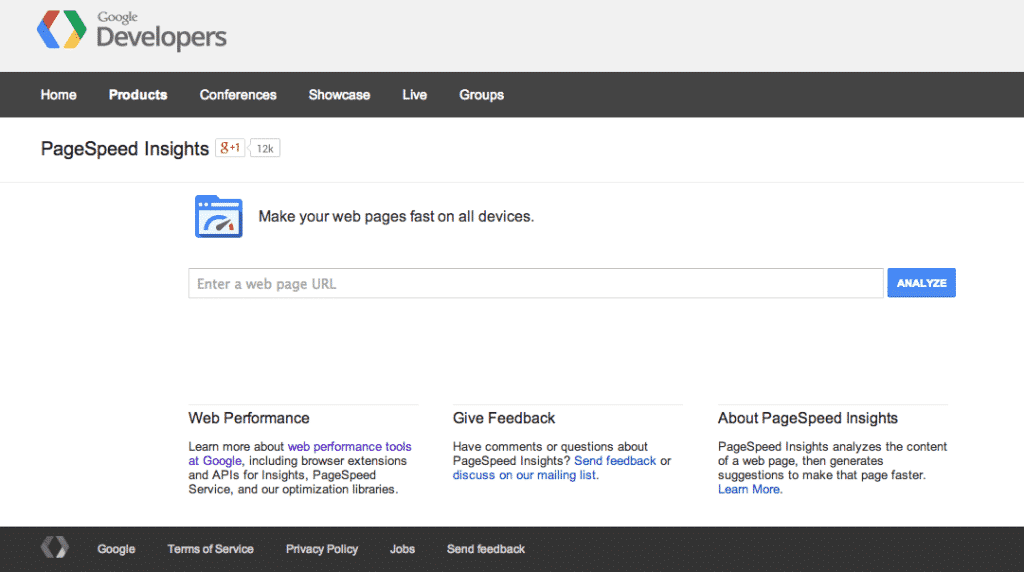Screen dimensions: 1024x572
Task: Click the Google Developers logo
Action: [132, 30]
